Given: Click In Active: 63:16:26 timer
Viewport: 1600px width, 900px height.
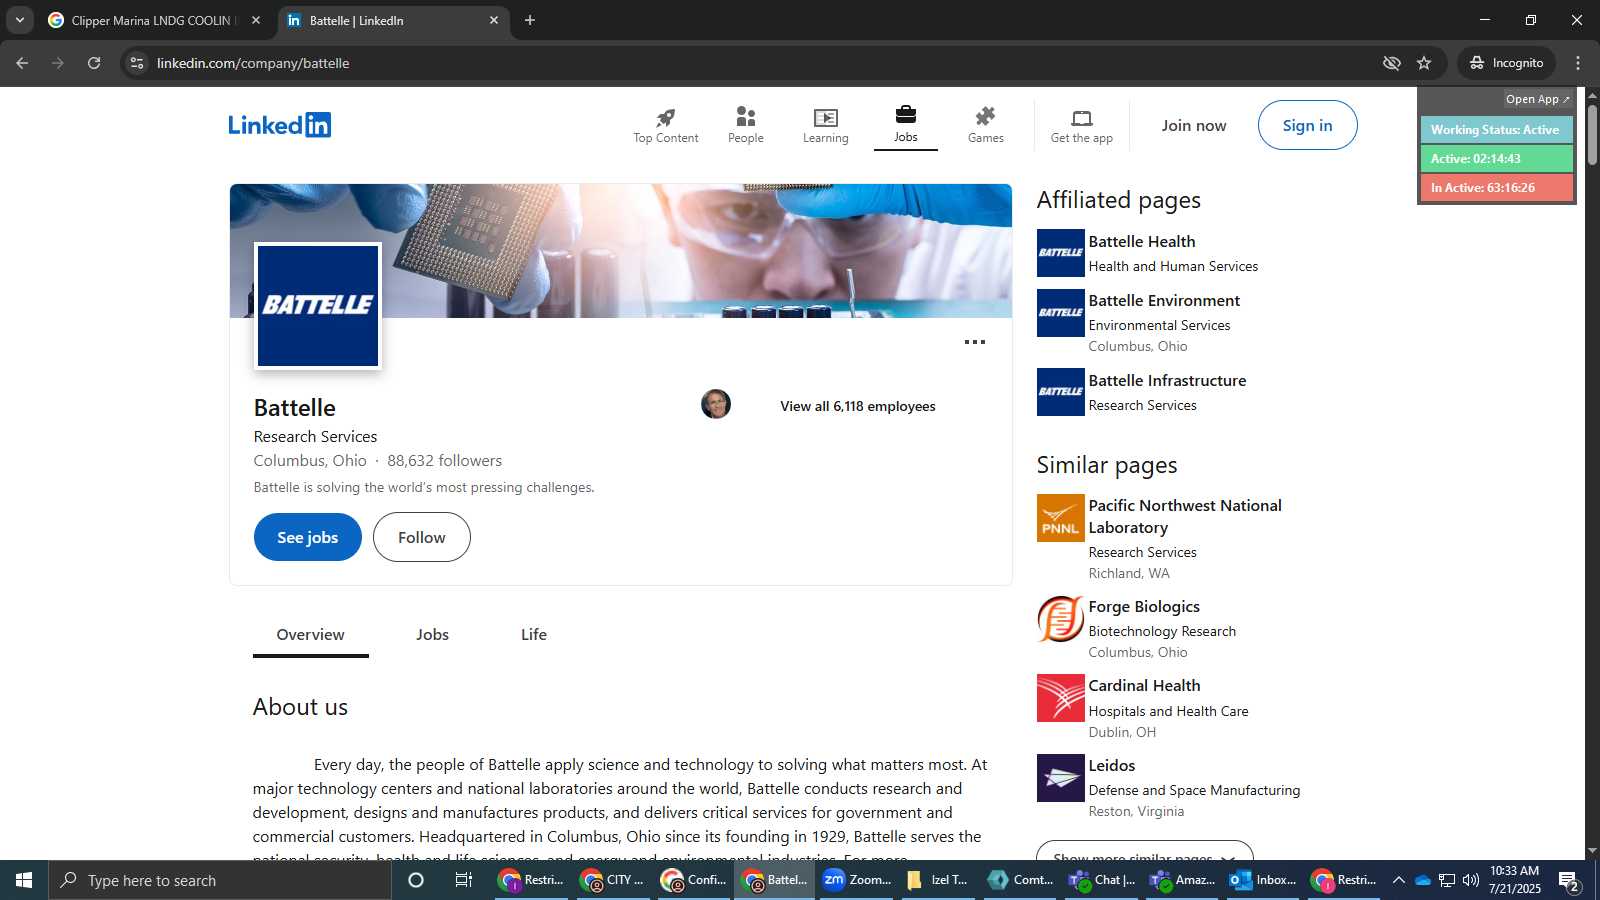Looking at the screenshot, I should 1496,188.
